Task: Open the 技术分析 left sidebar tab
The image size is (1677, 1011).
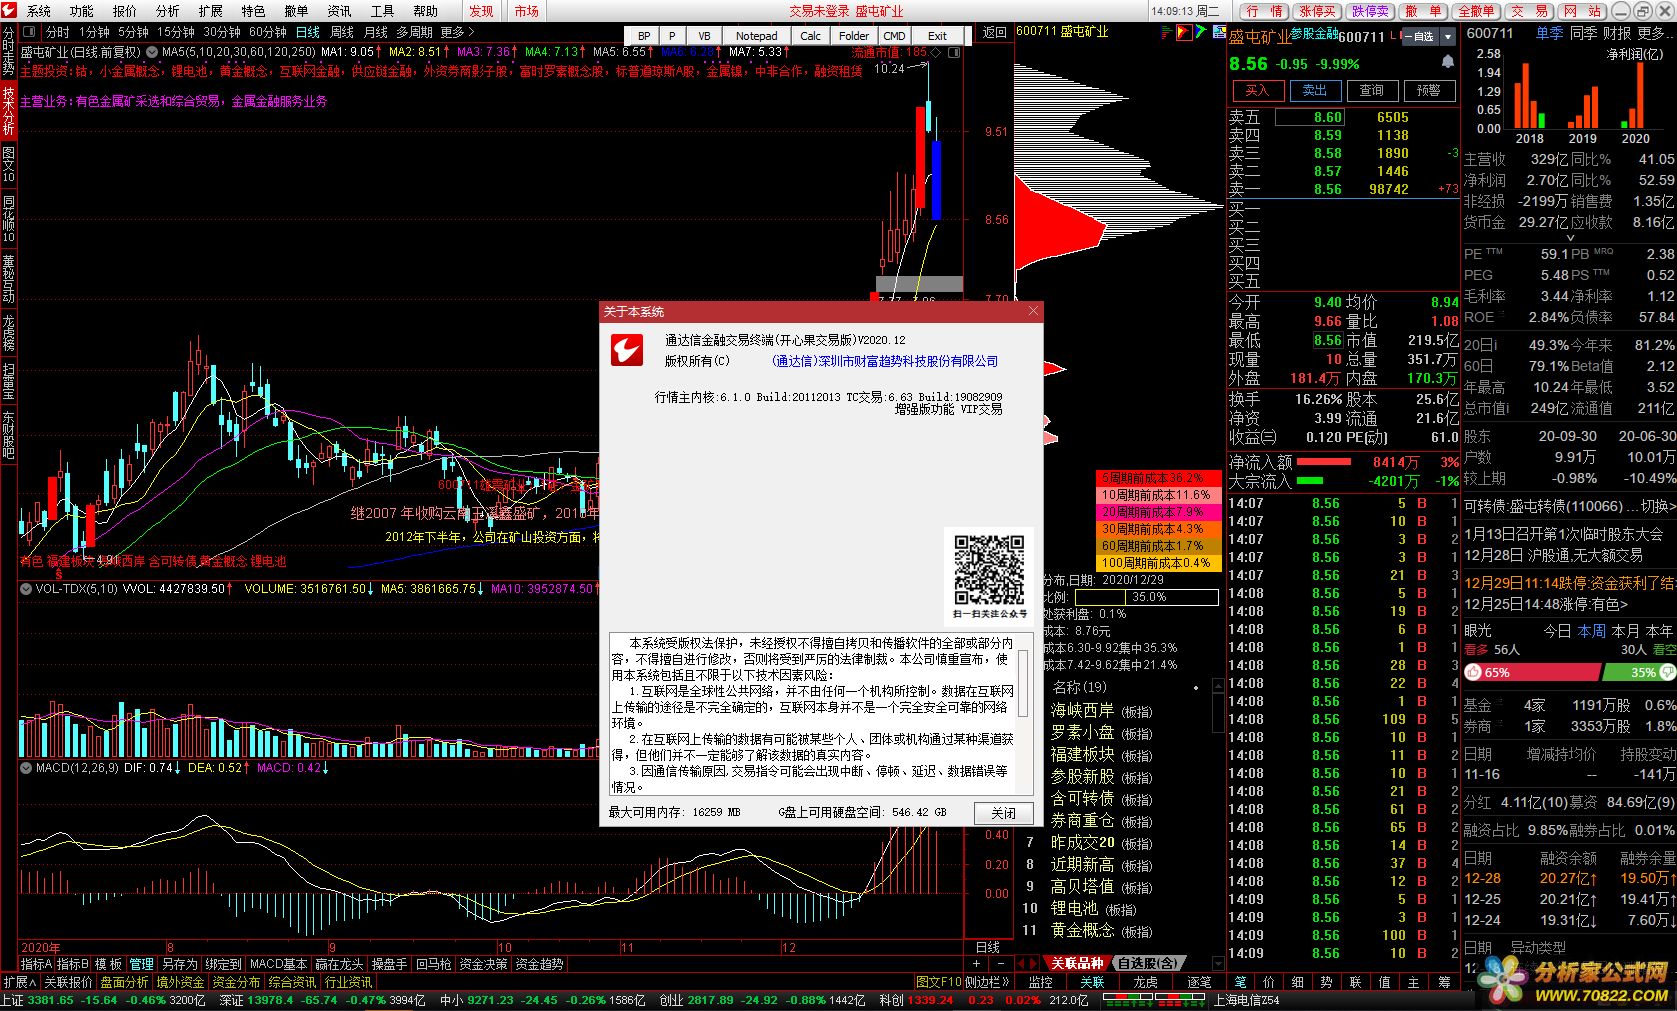Action: (x=9, y=110)
